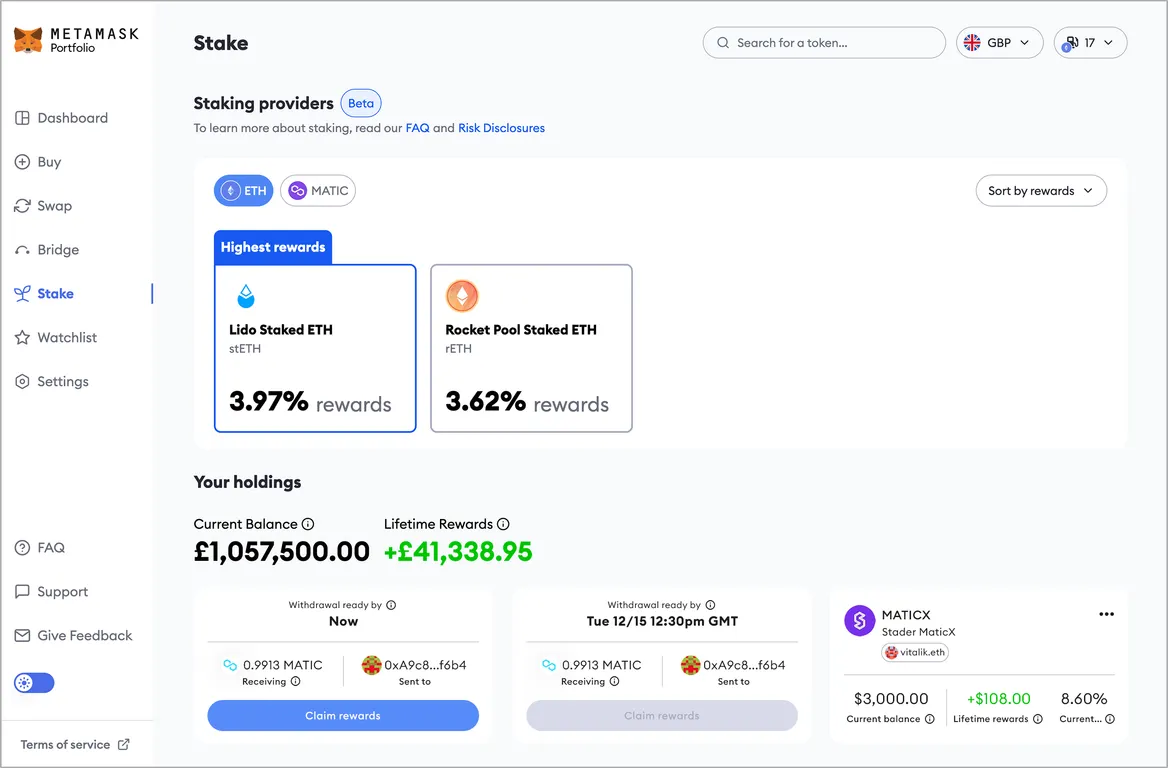Click Receiving info icon in the Tue 12/15 card
Screen dimensions: 1168x768
615,681
